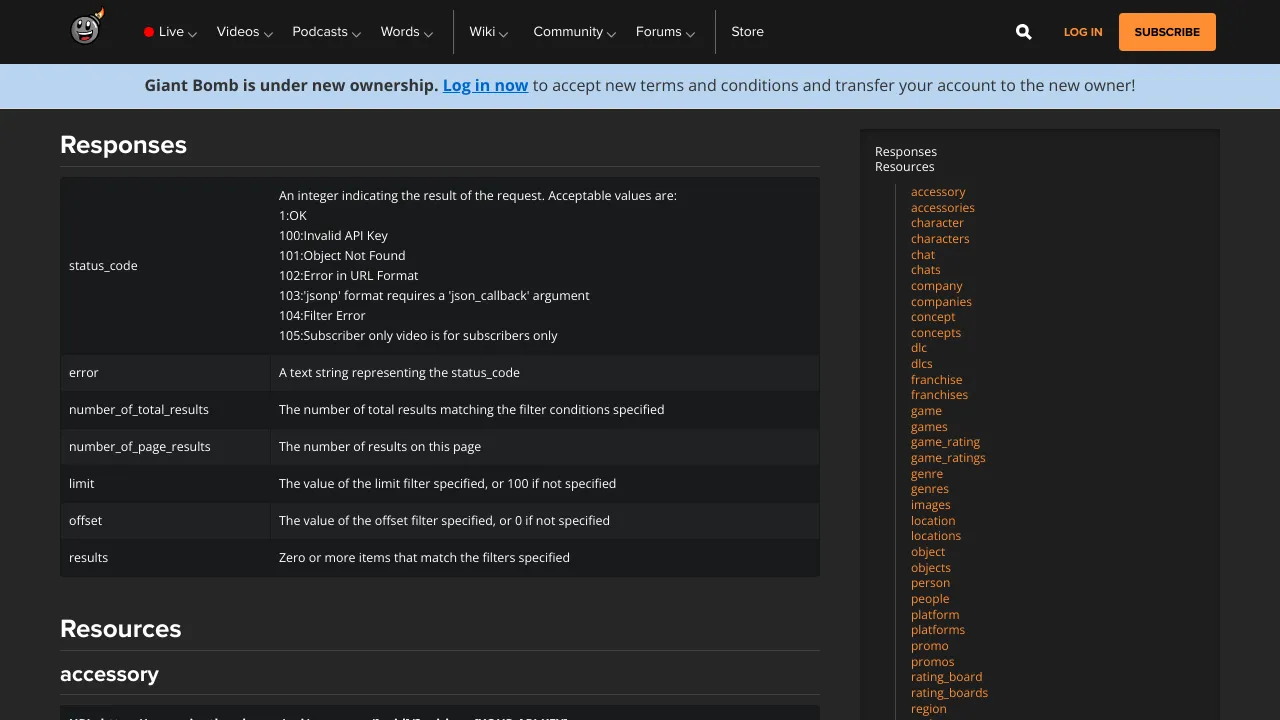The height and width of the screenshot is (720, 1280).
Task: Open the region sidebar link
Action: [929, 709]
